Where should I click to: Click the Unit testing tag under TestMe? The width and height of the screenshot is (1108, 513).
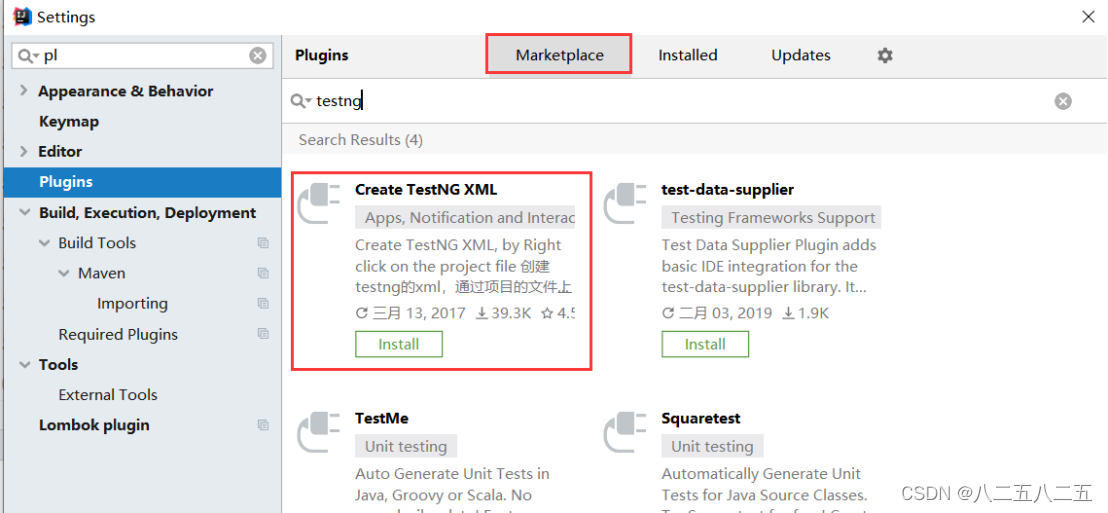(x=406, y=447)
